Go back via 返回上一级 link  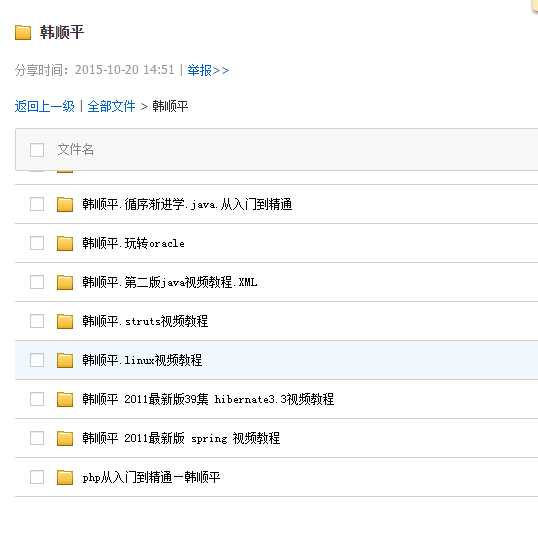click(x=44, y=106)
